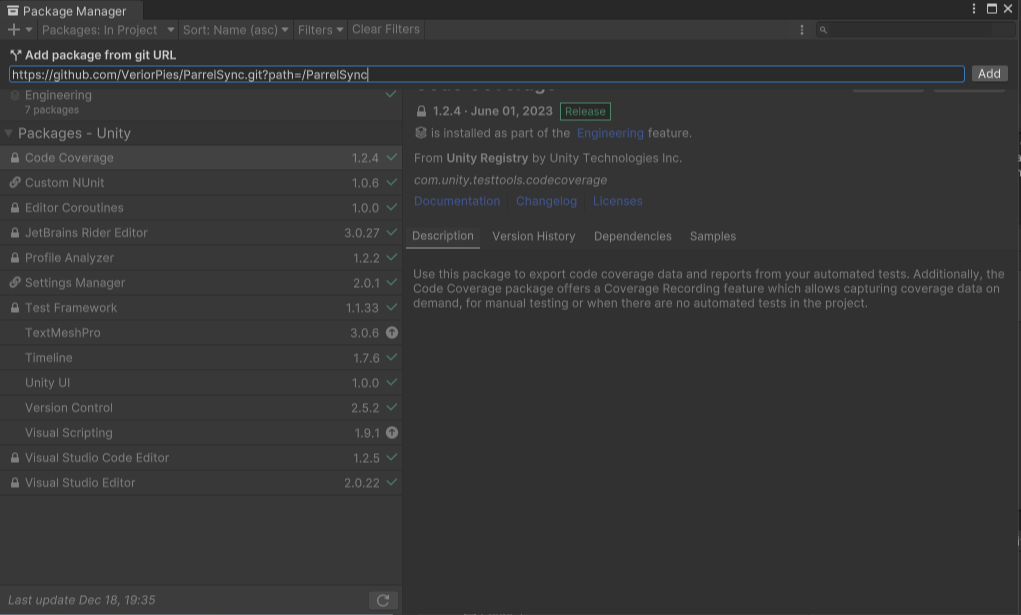
Task: Click lock icon beside Code Coverage row
Action: coord(14,158)
